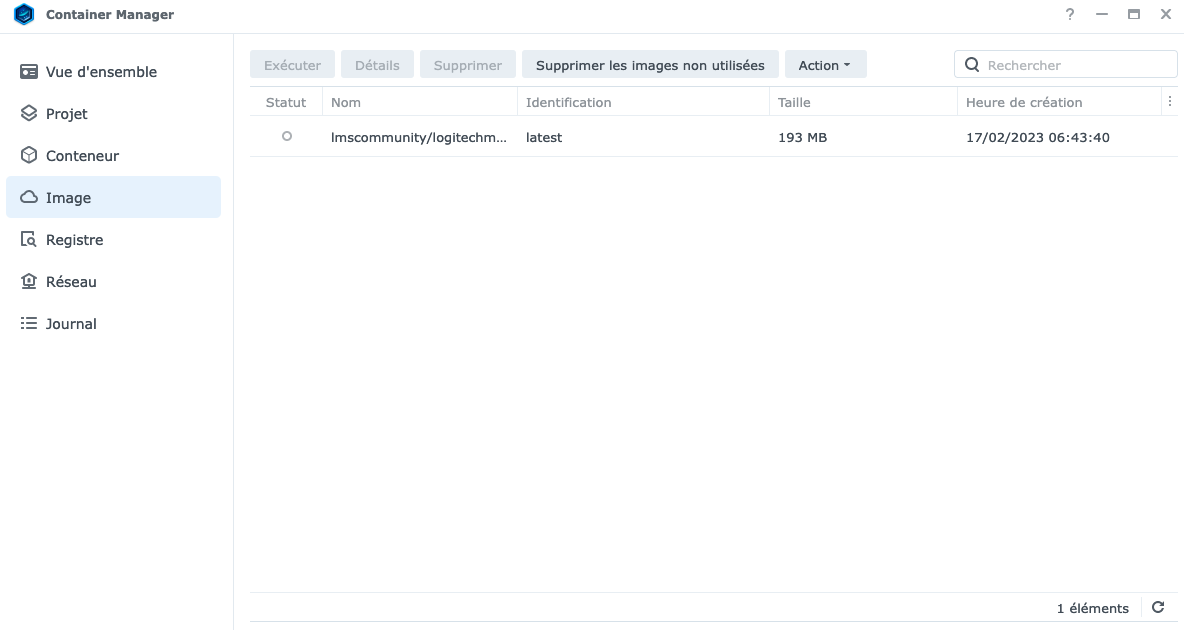1184x630 pixels.
Task: Open column options menu with three dots
Action: click(x=1170, y=102)
